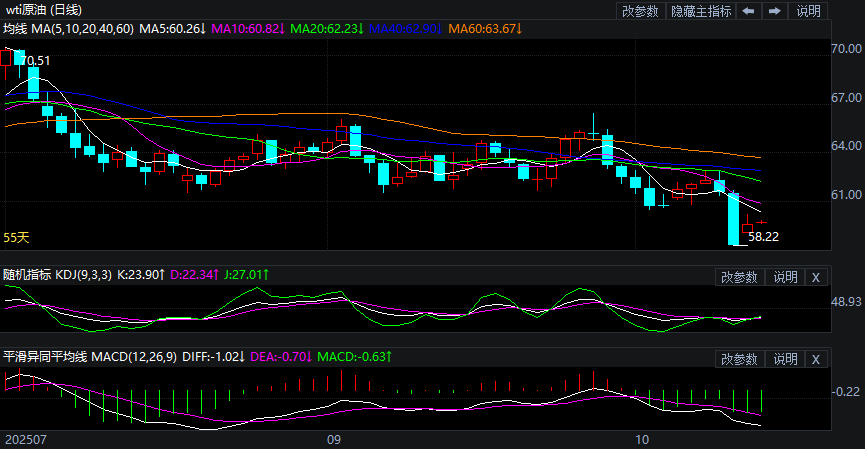Click the 均线 MA(5,10,20,40,60) indicator name

(68, 29)
